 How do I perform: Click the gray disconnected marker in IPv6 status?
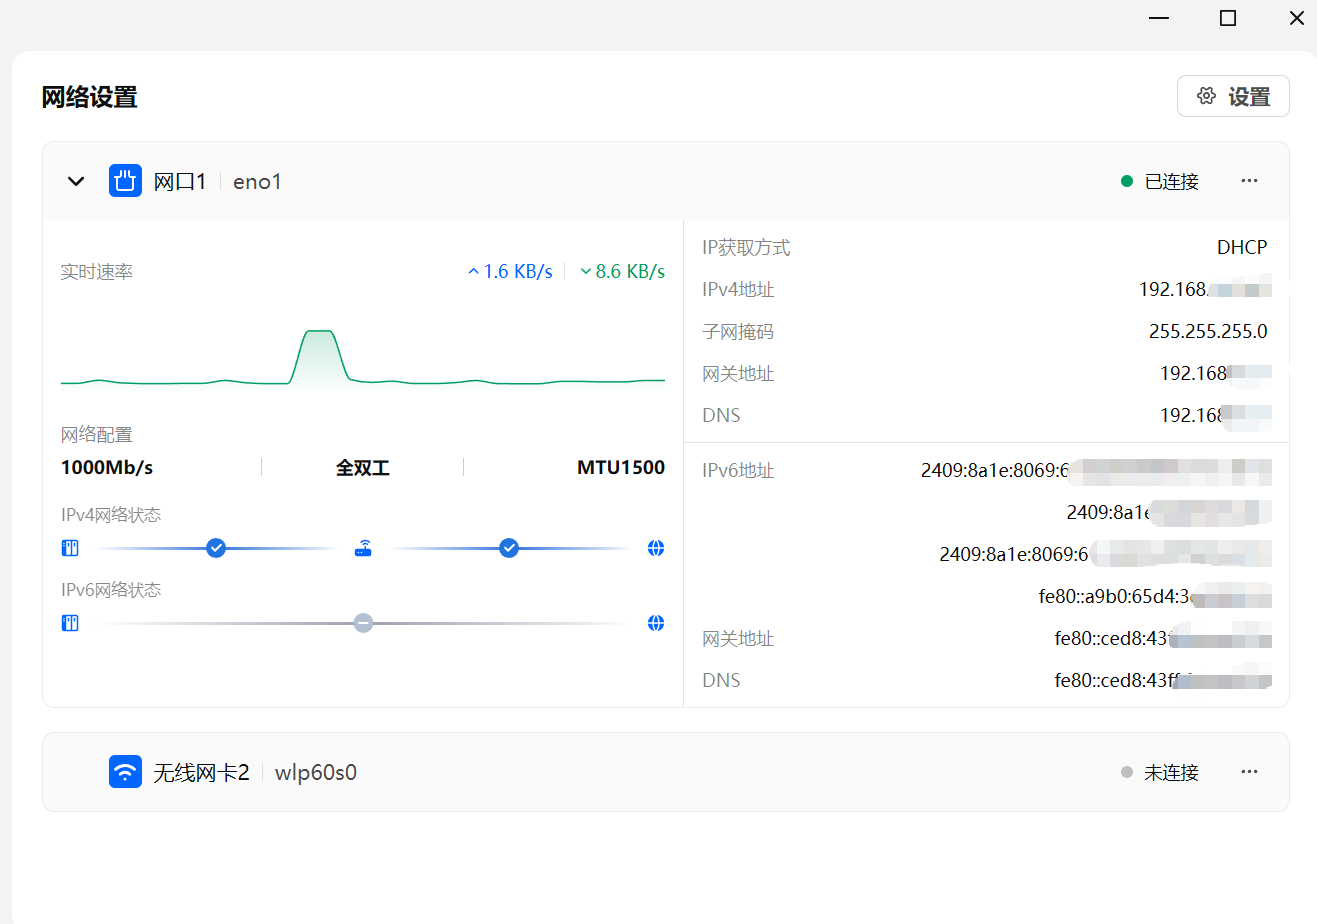363,623
